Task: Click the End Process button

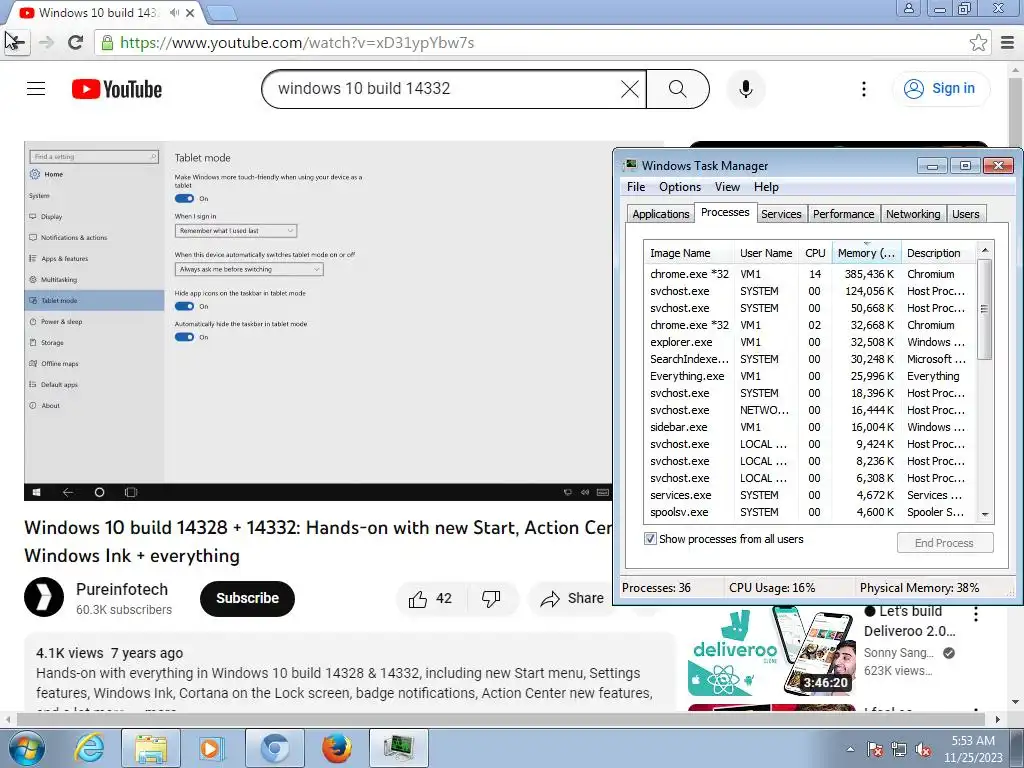Action: click(x=944, y=543)
